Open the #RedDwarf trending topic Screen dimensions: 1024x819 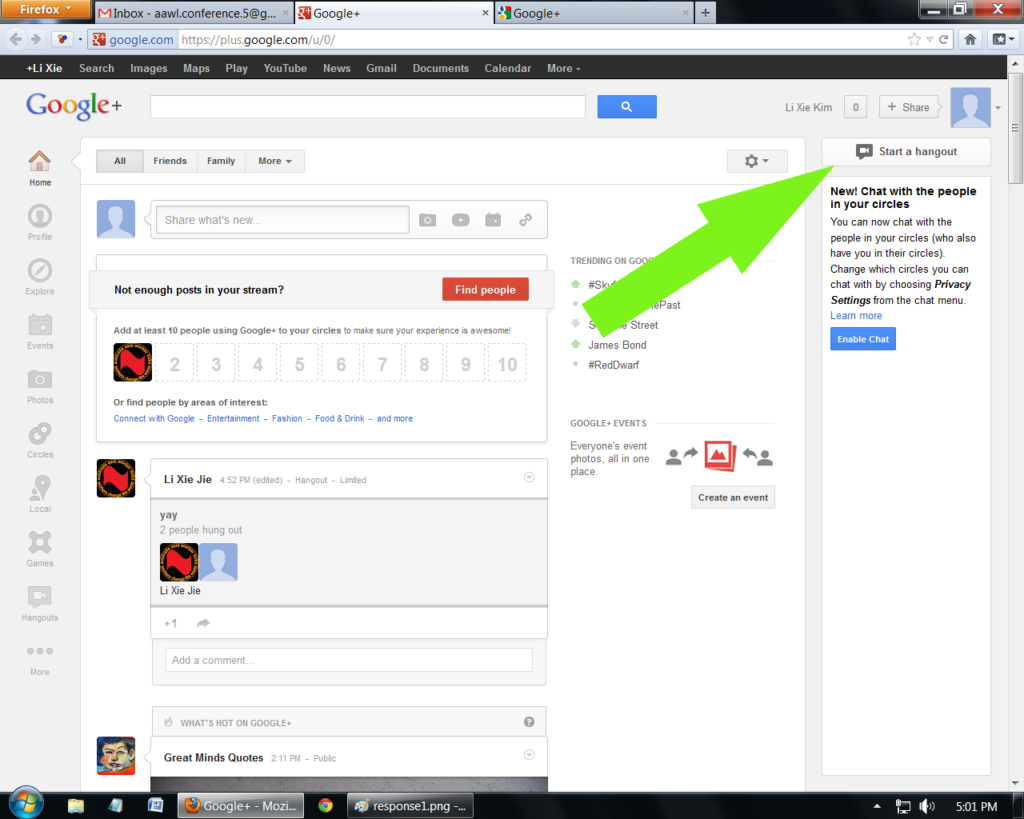(x=613, y=365)
